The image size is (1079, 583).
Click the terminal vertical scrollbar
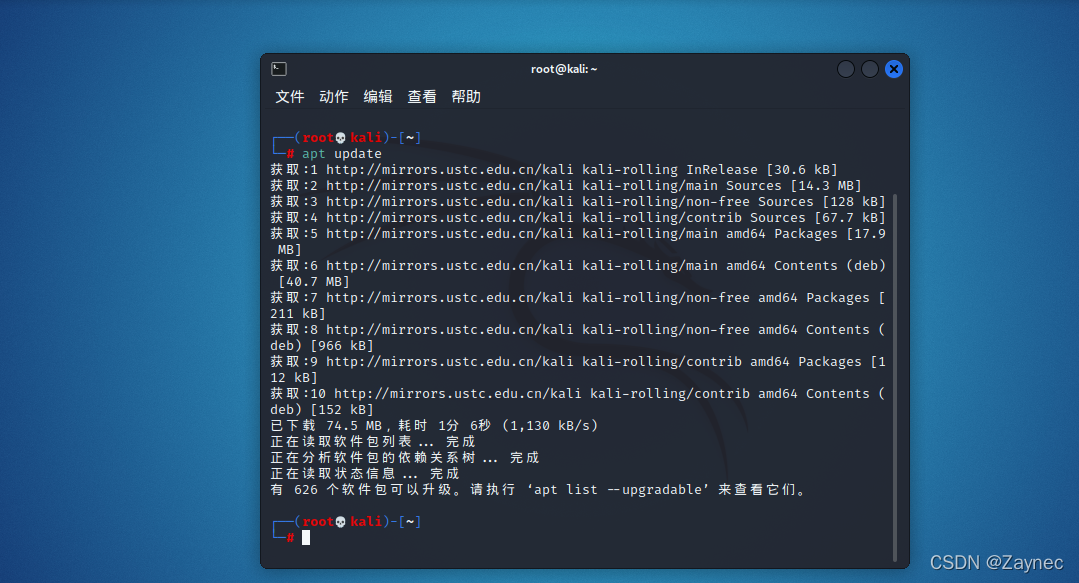coord(895,377)
